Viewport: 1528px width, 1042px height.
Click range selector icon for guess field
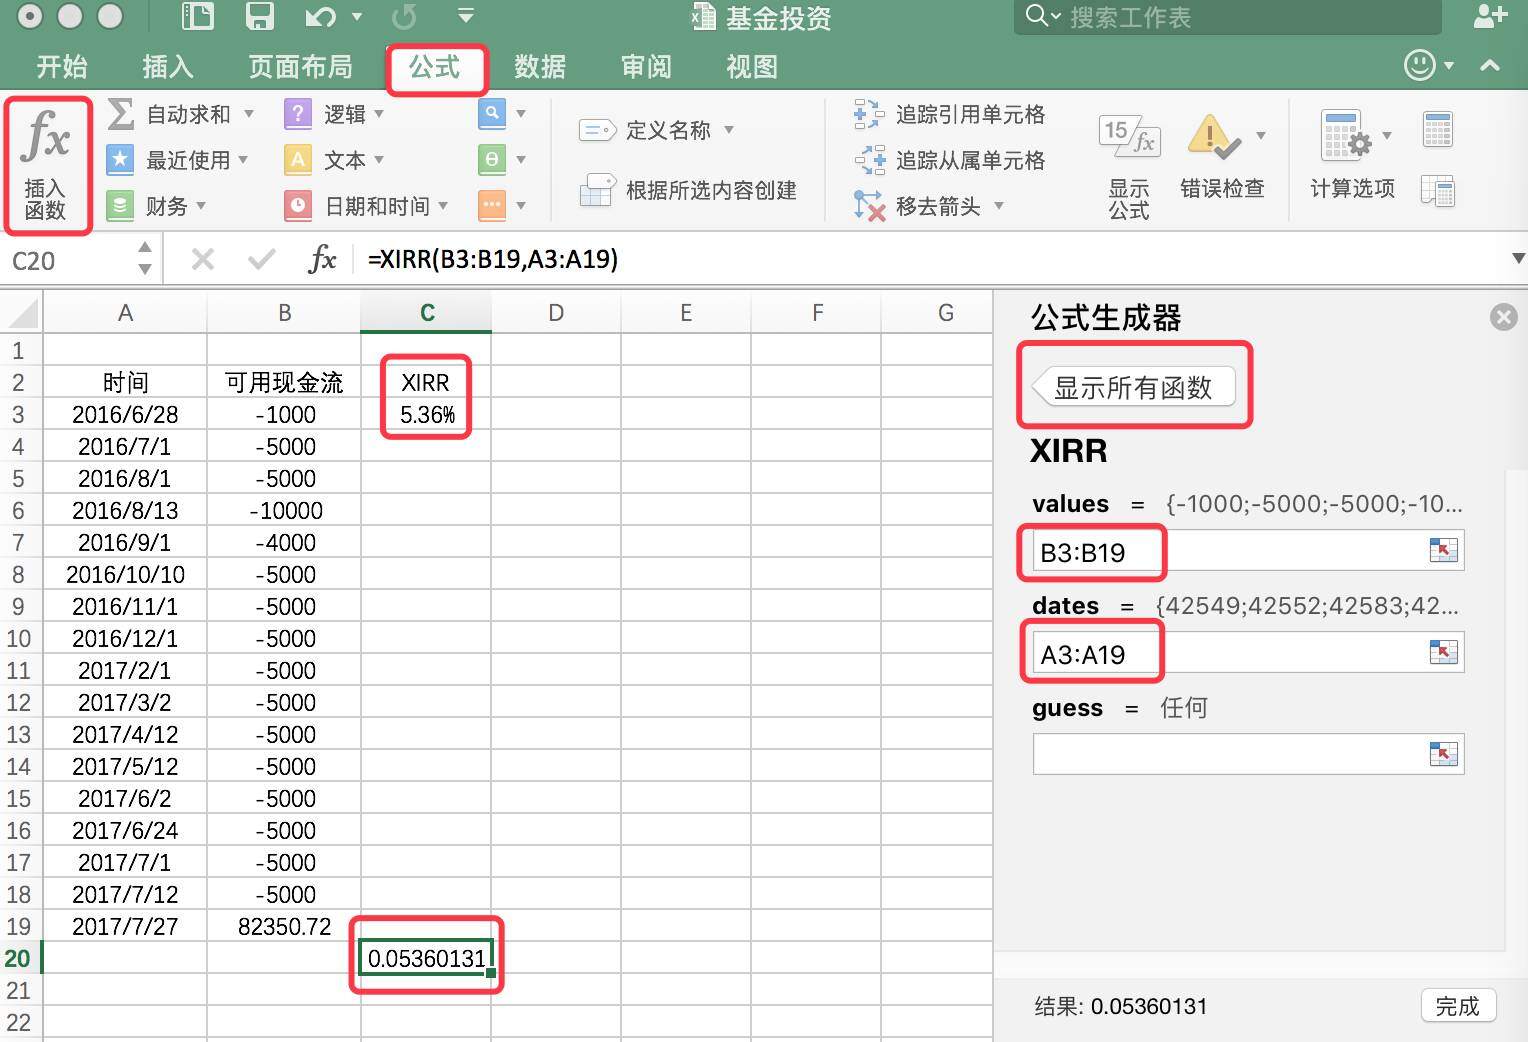pyautogui.click(x=1443, y=754)
